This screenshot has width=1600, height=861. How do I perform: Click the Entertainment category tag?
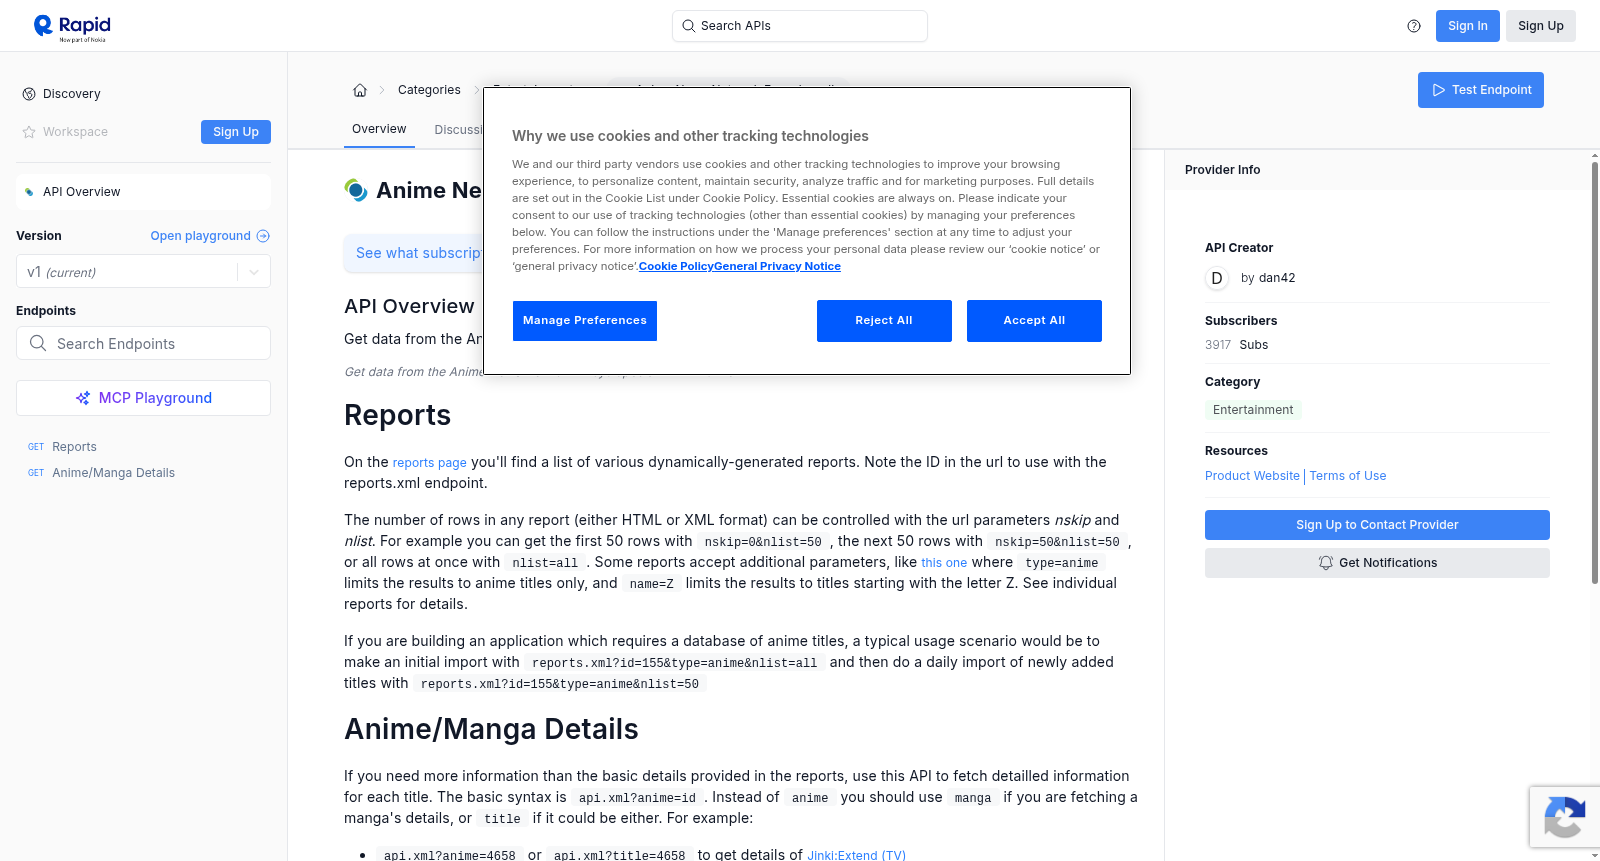click(x=1253, y=410)
